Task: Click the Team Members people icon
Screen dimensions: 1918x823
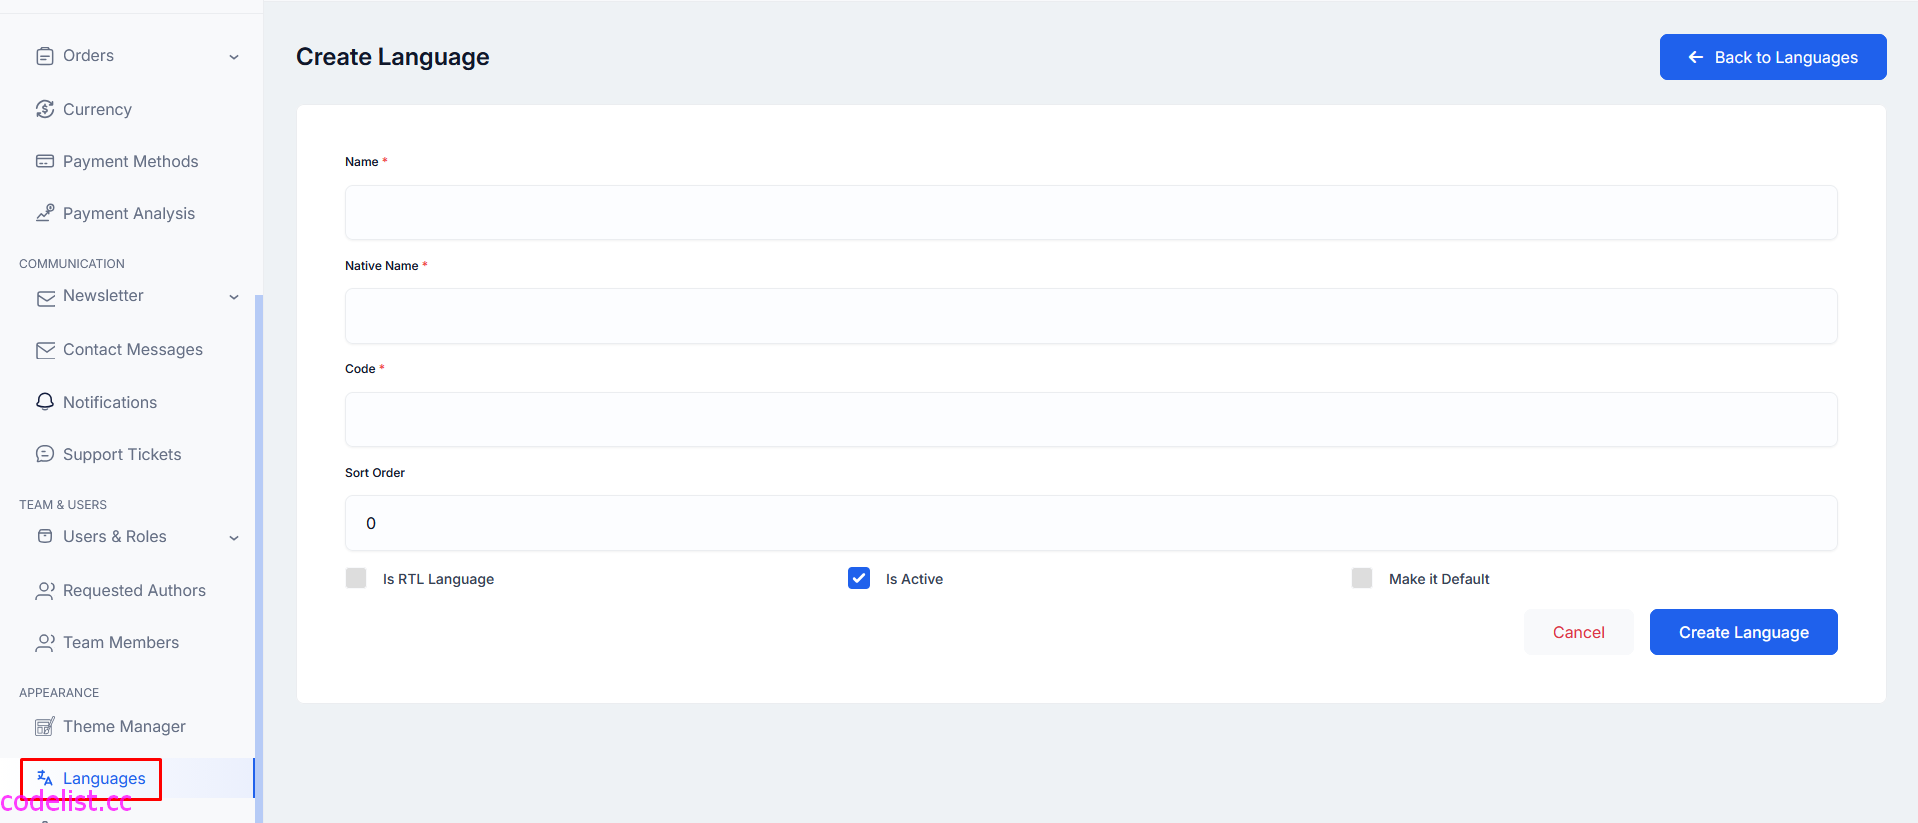Action: click(45, 643)
